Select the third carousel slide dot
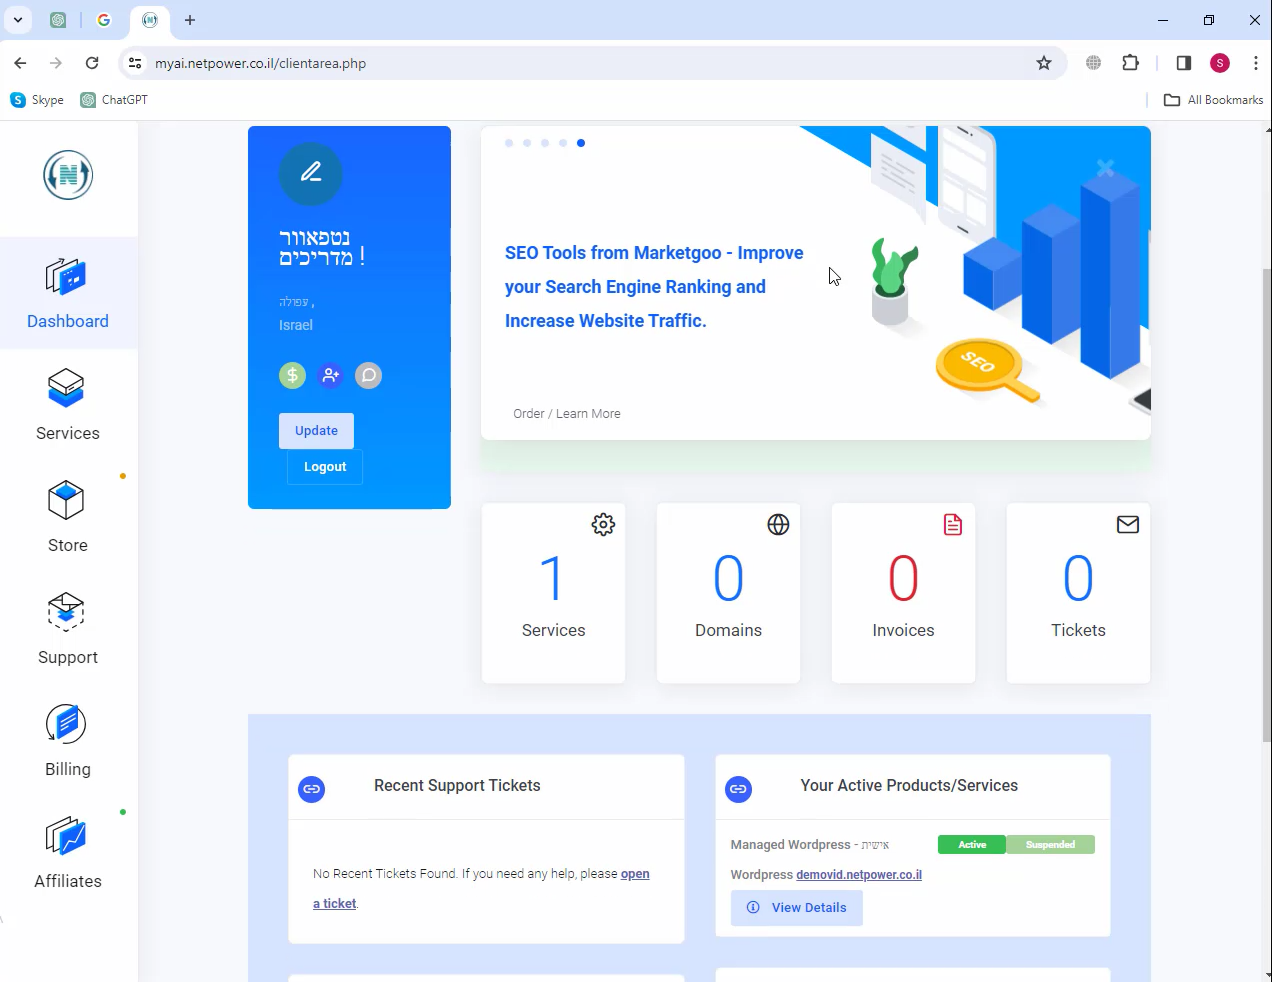Screen dimensions: 1272x982 (545, 143)
